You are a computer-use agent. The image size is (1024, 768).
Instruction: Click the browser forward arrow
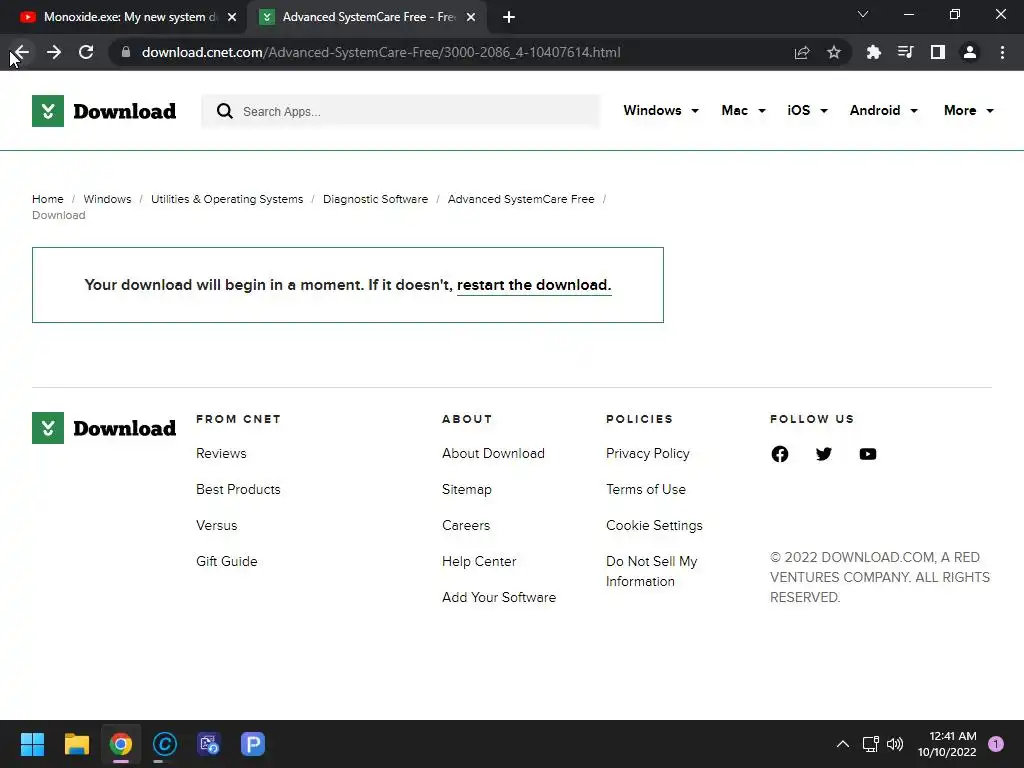54,52
